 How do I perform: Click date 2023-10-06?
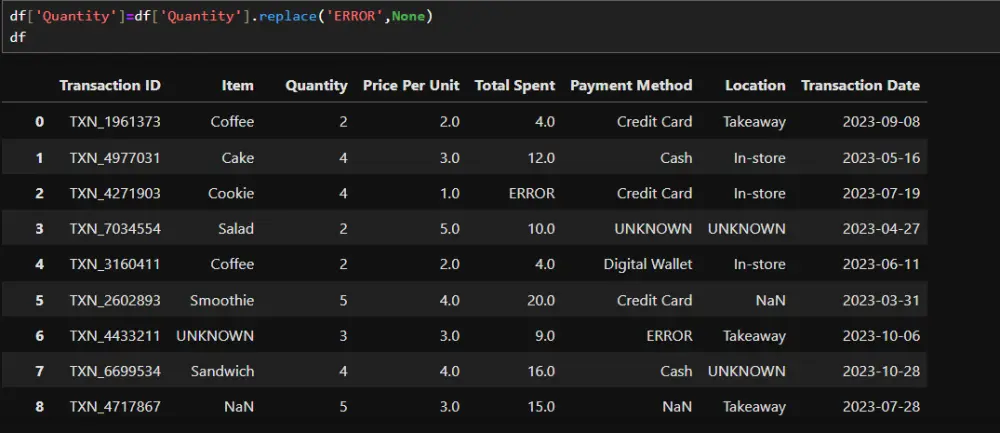881,335
